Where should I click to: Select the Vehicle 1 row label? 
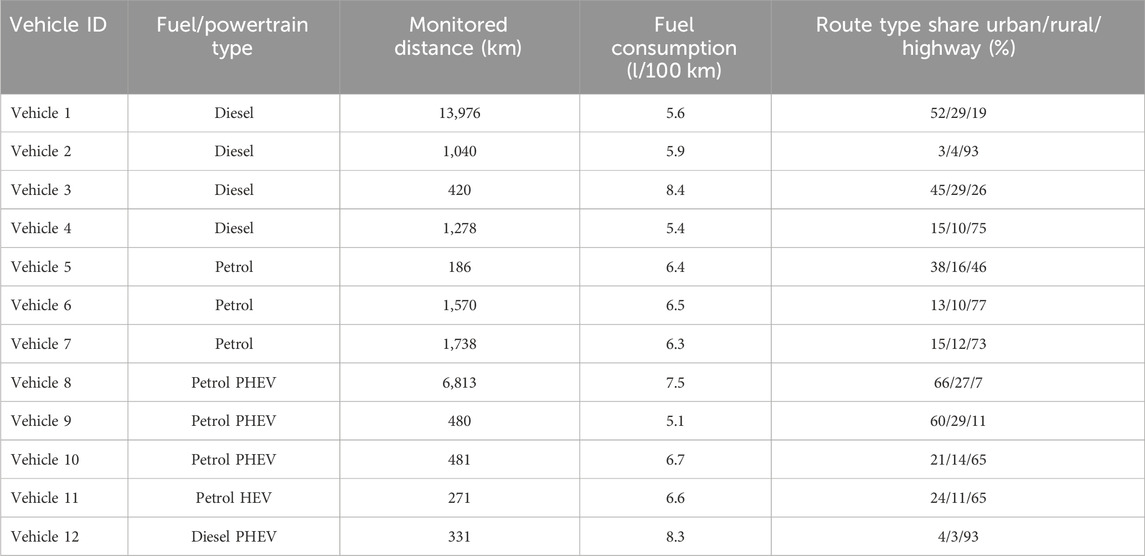[42, 113]
